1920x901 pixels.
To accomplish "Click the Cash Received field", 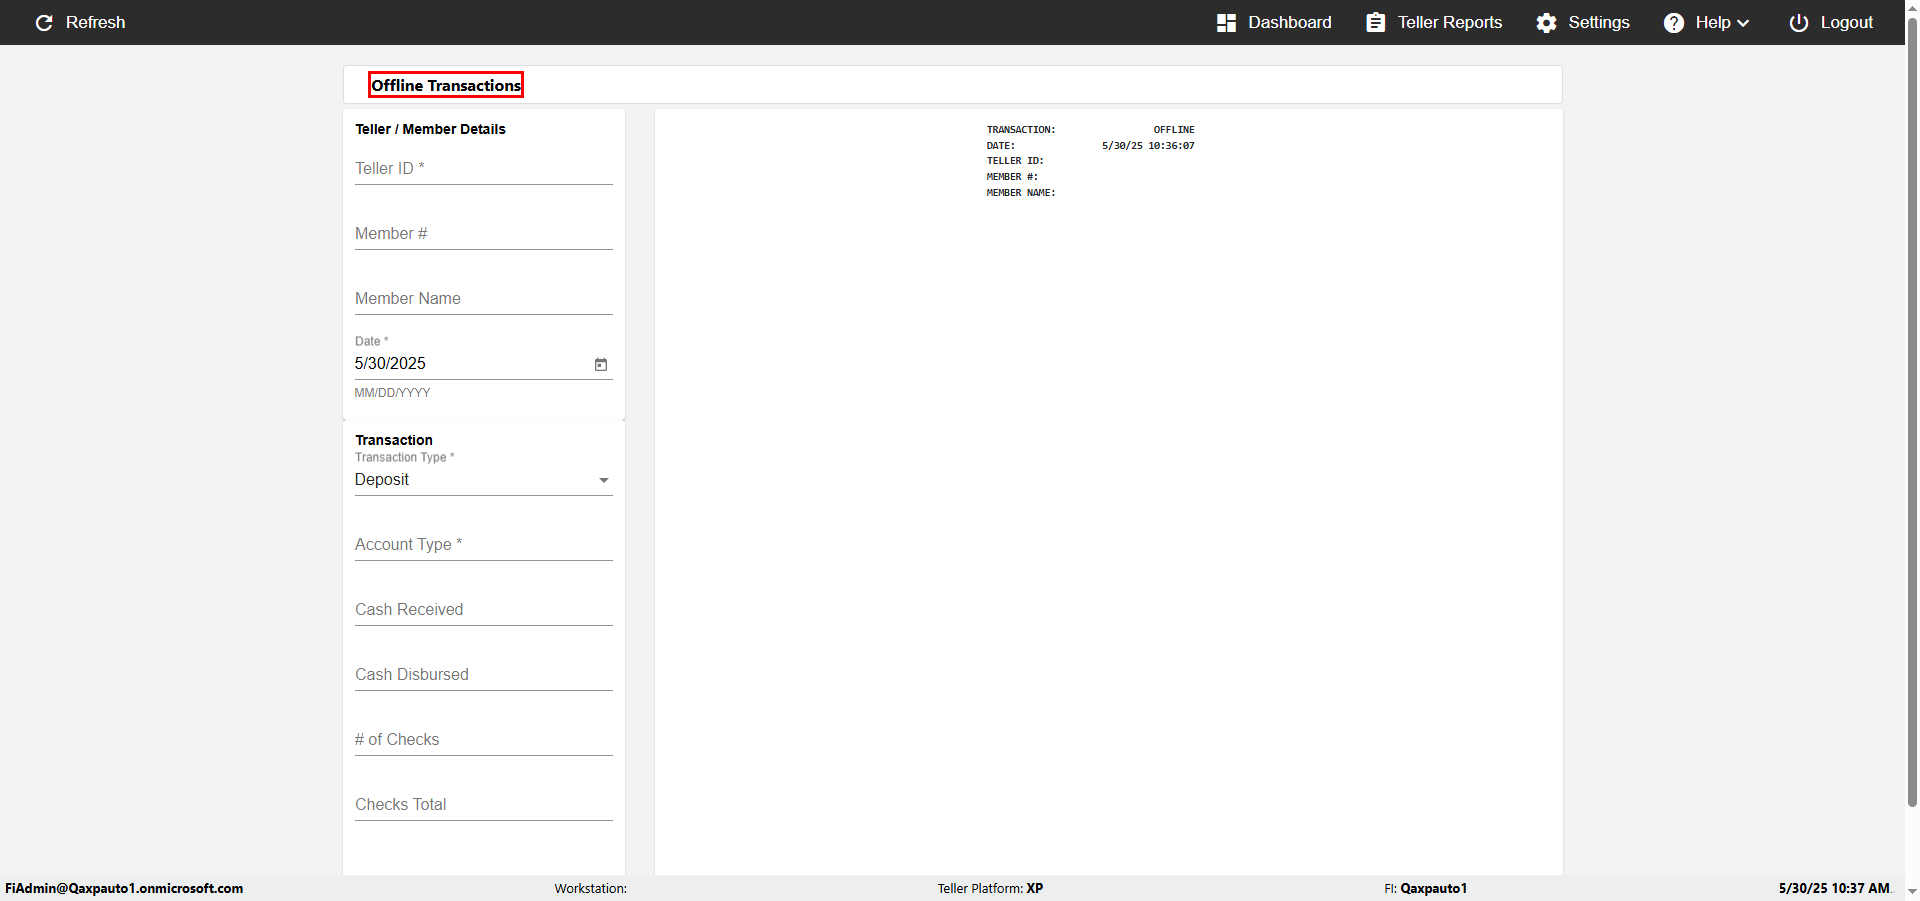I will click(483, 610).
